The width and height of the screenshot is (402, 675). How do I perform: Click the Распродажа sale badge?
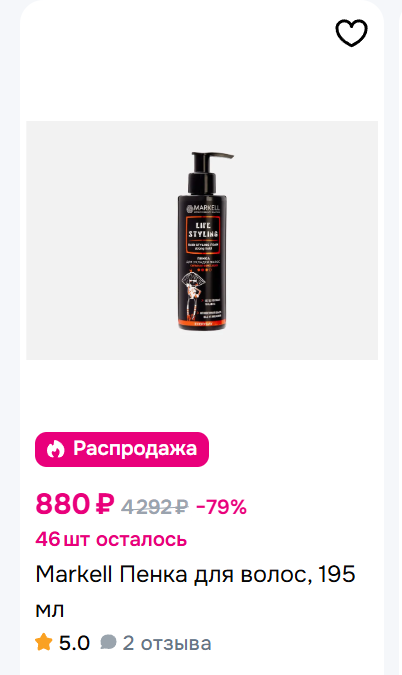point(122,449)
